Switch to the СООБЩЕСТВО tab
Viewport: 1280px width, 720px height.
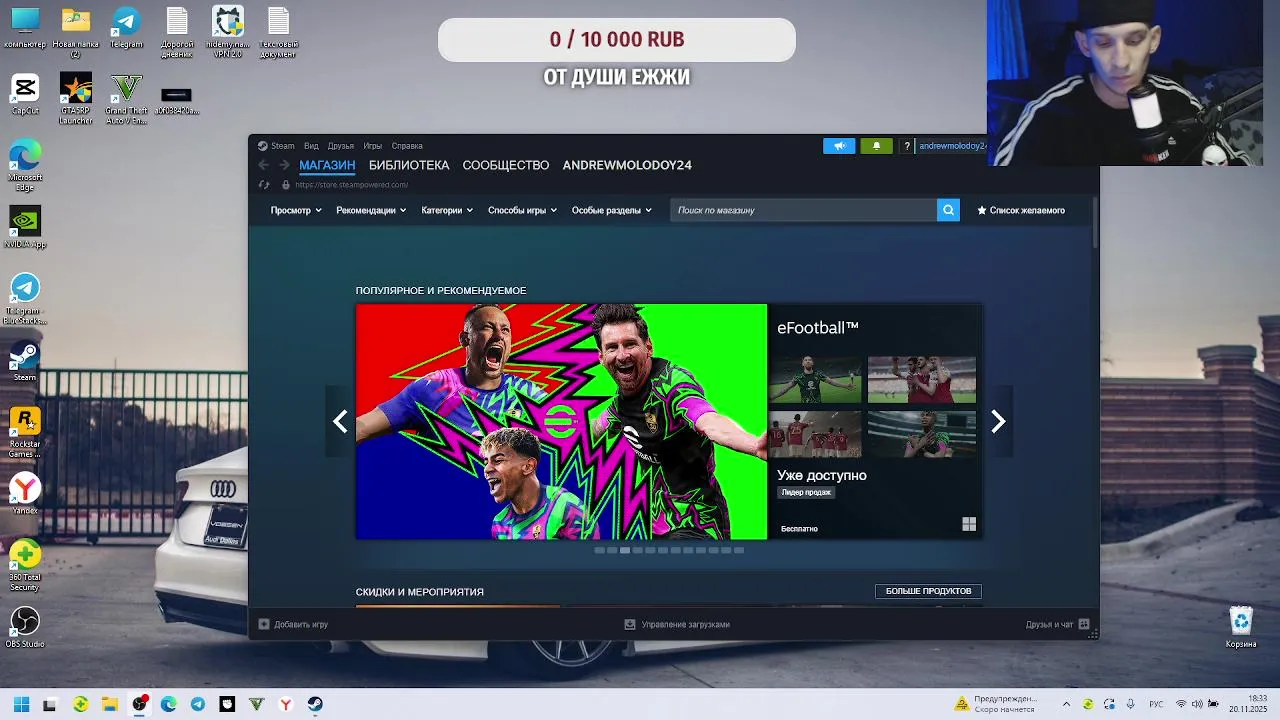(506, 165)
